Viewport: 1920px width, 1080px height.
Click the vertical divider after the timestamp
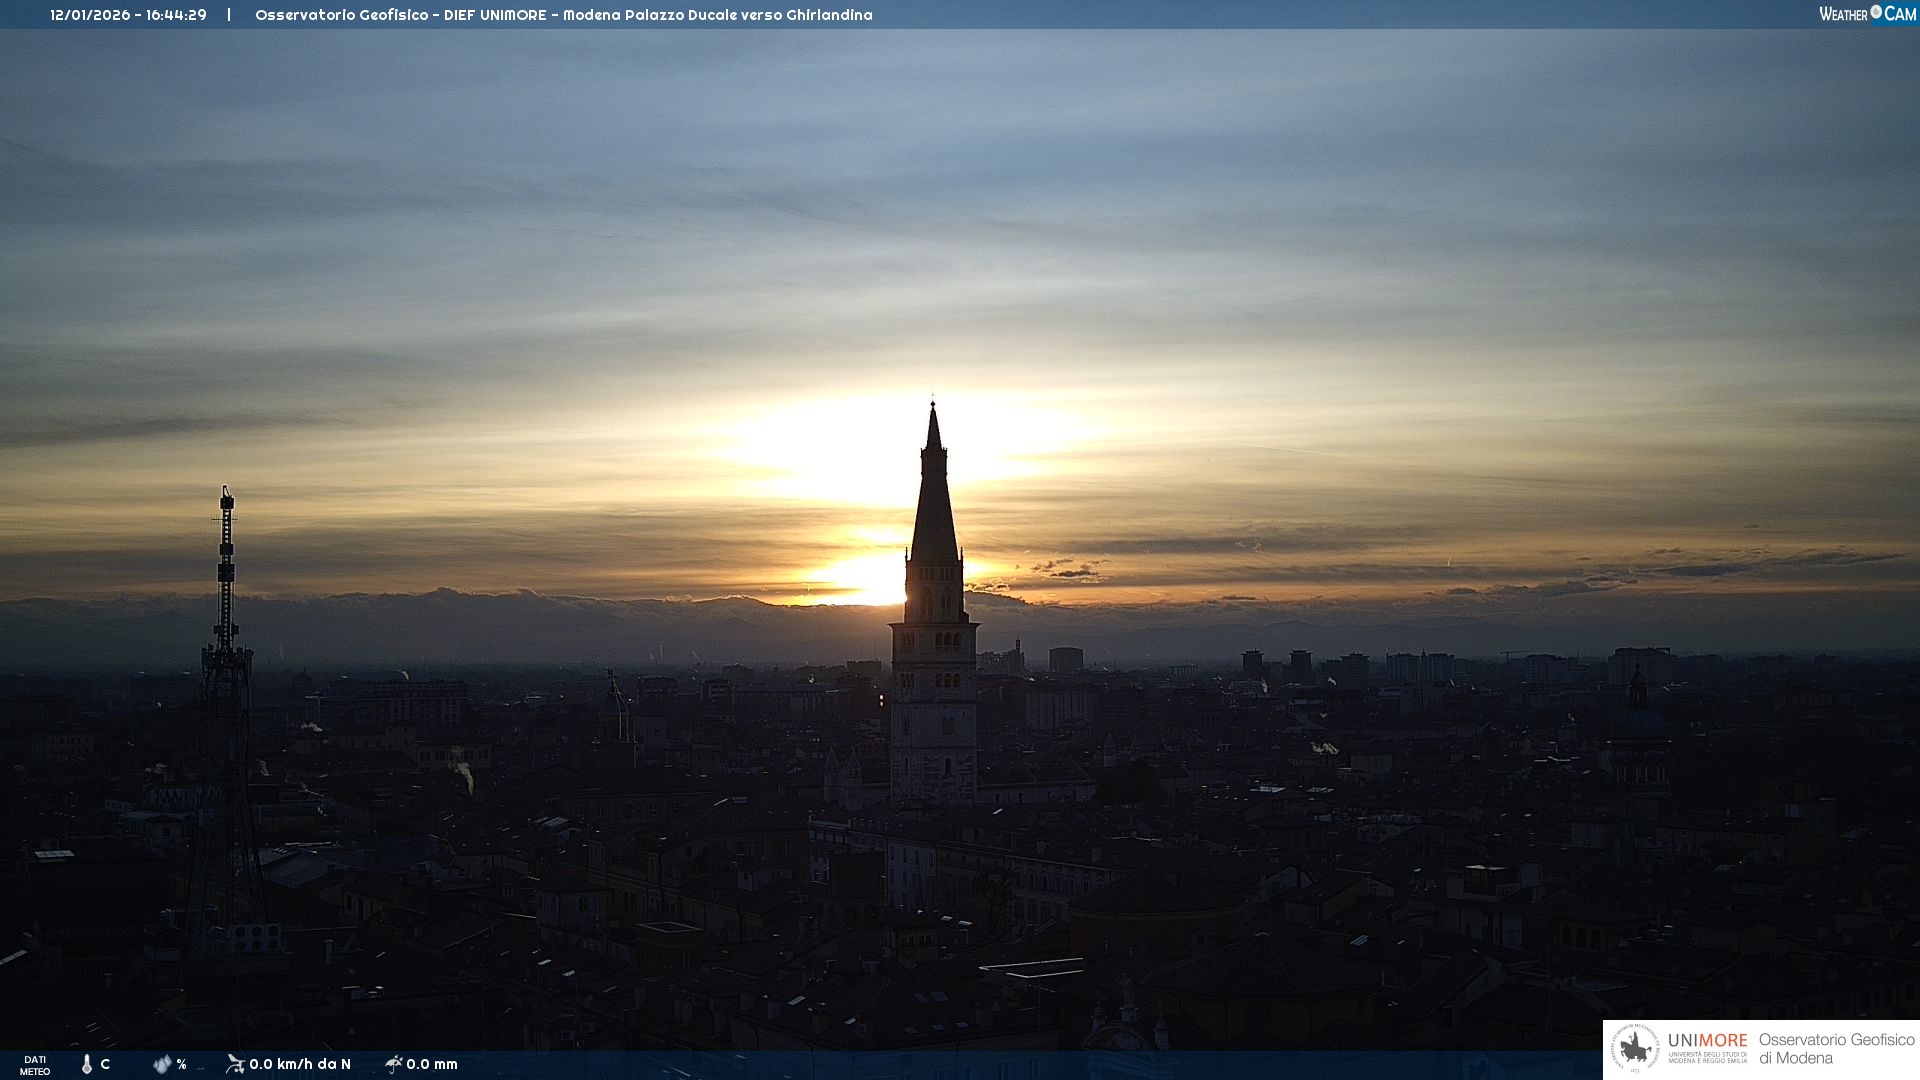point(229,15)
